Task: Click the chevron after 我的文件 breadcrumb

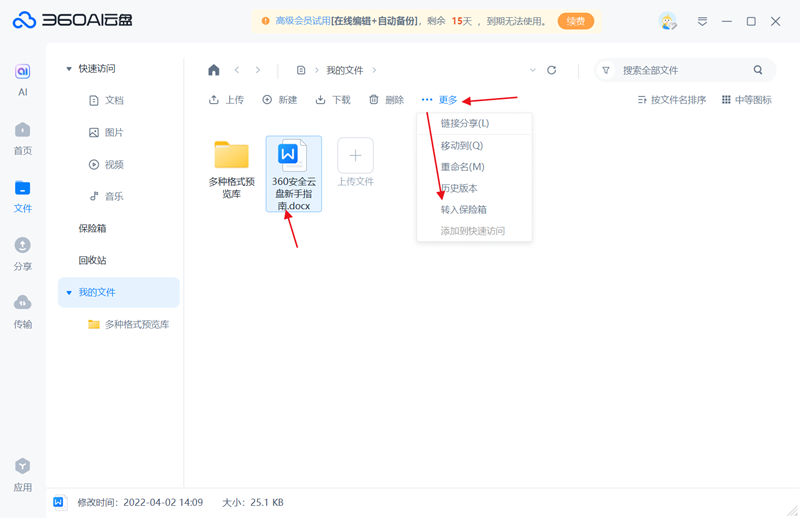Action: click(x=374, y=70)
